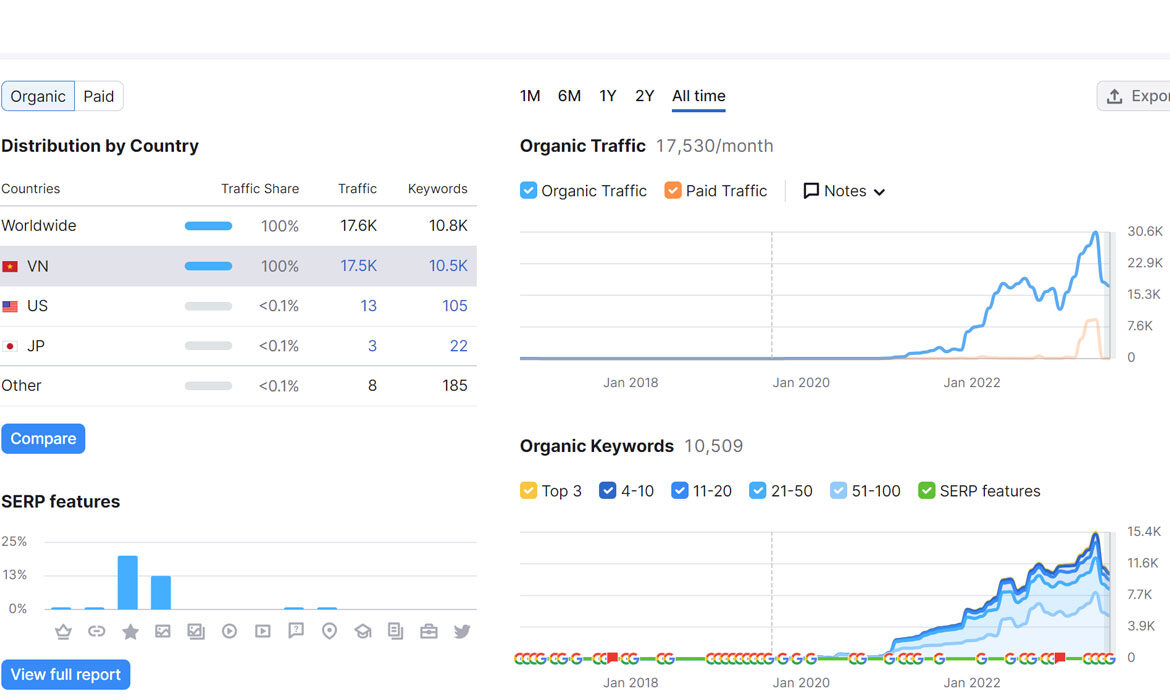1170x700 pixels.
Task: Uncheck the Organic Traffic checkbox
Action: tap(528, 190)
